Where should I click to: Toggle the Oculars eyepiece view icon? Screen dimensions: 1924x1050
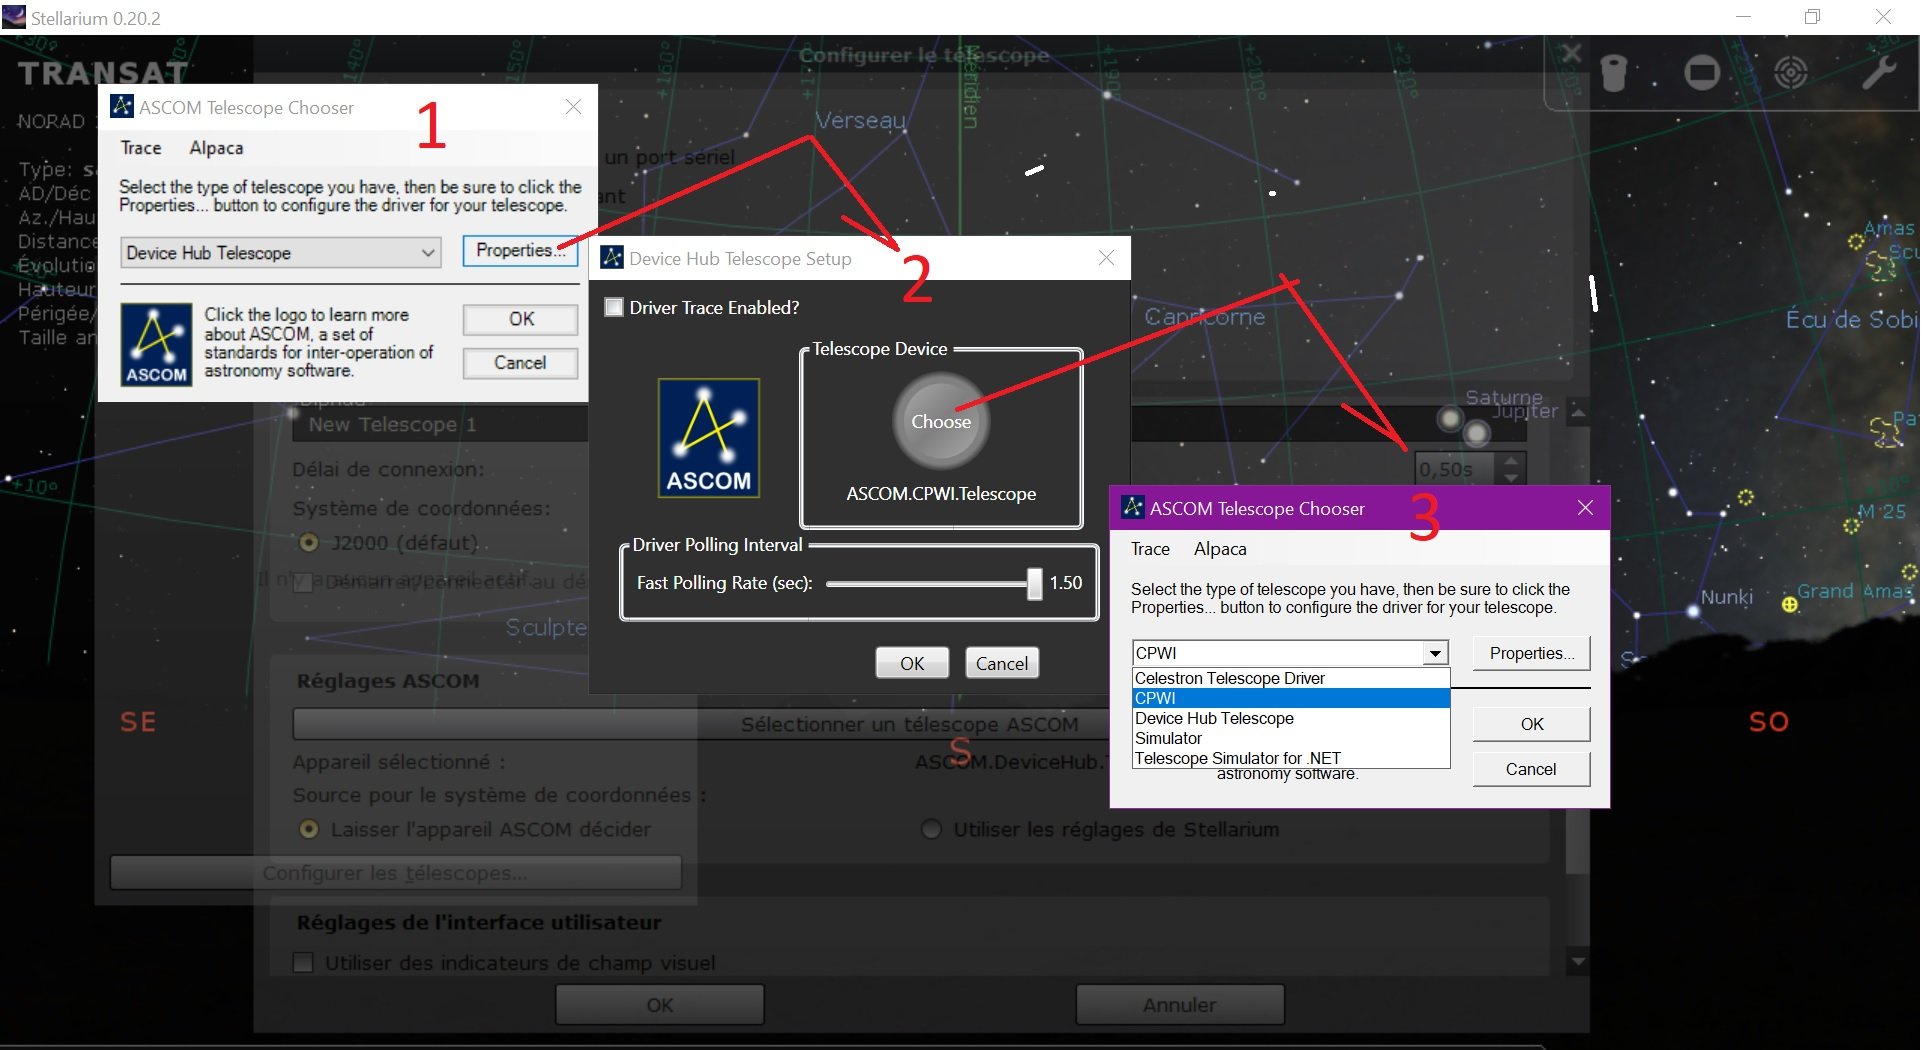pos(1615,72)
